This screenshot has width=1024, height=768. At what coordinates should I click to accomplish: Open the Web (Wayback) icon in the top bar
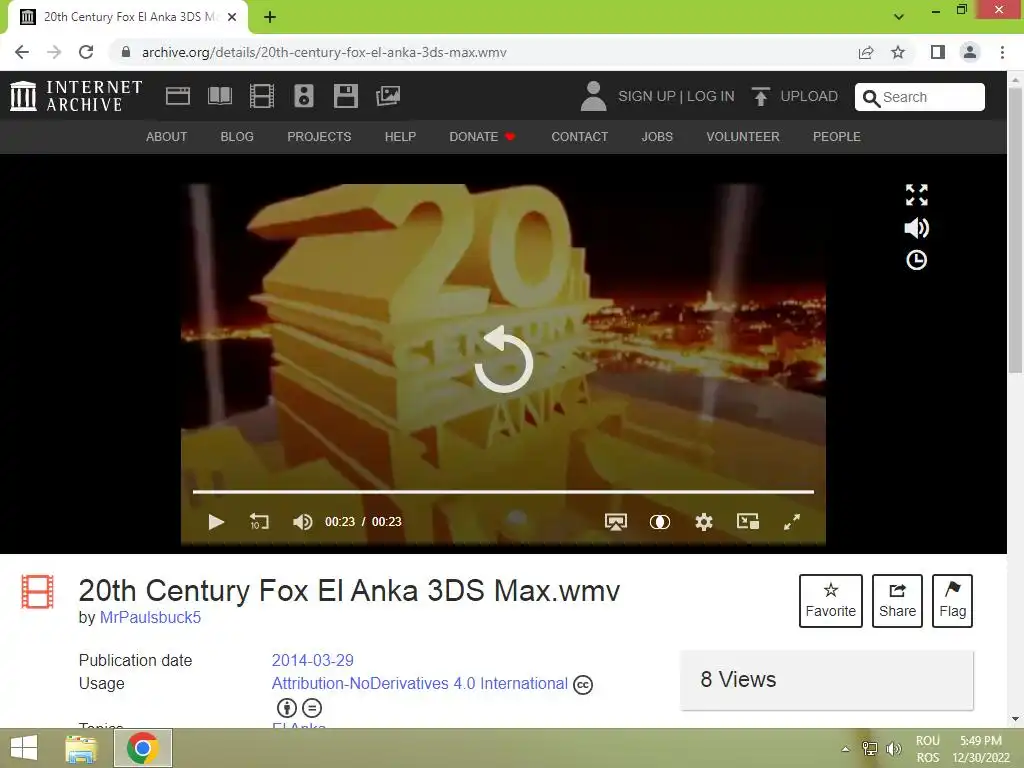[x=178, y=96]
